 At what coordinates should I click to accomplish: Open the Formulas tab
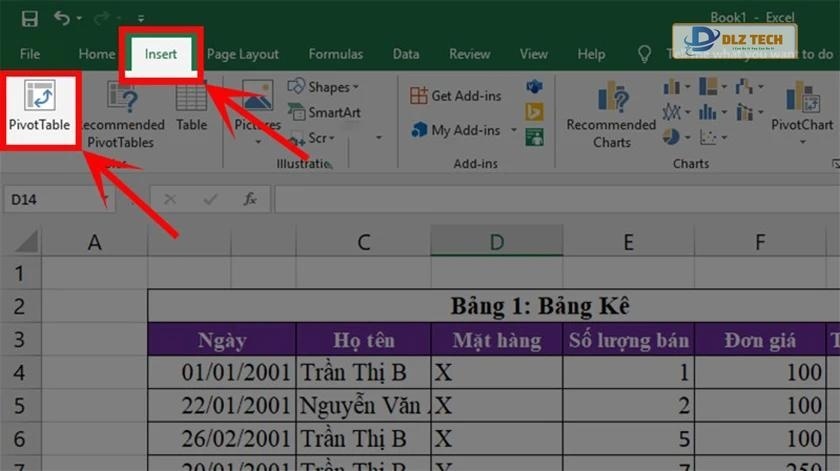point(335,54)
